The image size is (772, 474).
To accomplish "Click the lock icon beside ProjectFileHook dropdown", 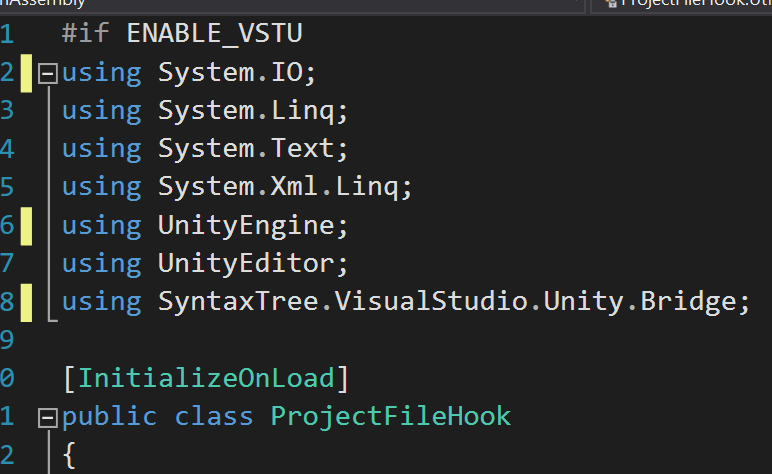I will pyautogui.click(x=612, y=3).
